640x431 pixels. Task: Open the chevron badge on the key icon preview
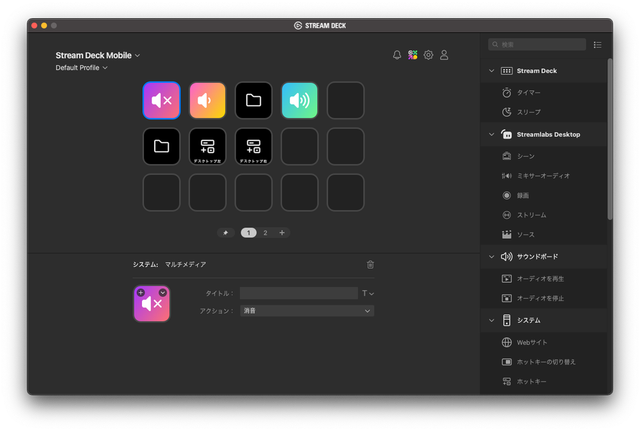click(162, 293)
